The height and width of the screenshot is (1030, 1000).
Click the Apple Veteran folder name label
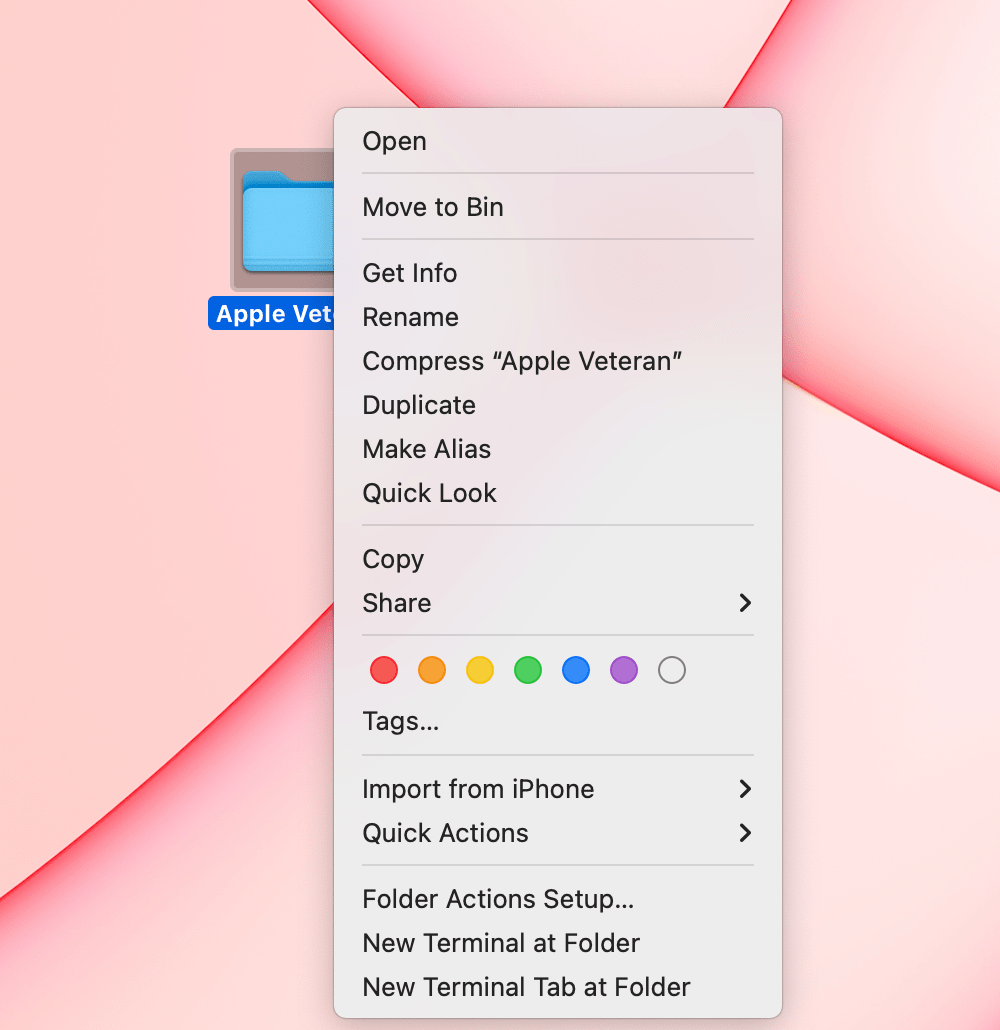[x=272, y=313]
